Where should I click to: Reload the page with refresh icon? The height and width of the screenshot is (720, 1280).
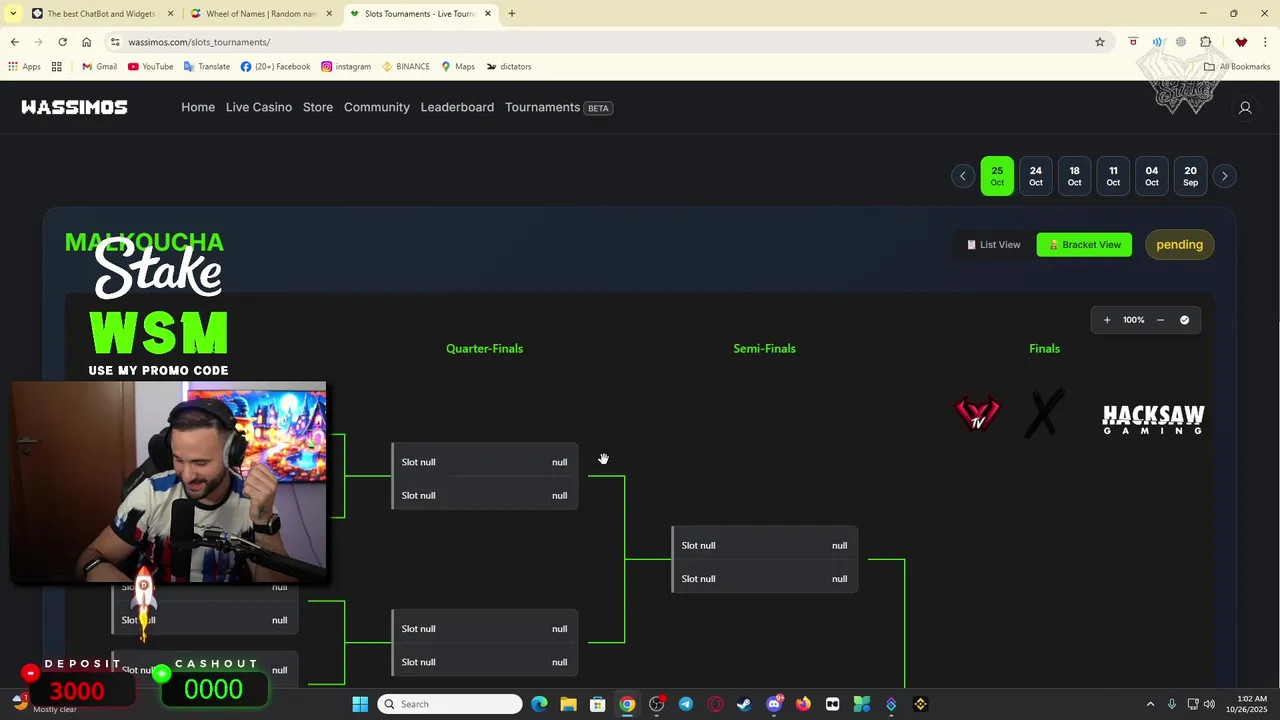pyautogui.click(x=62, y=42)
